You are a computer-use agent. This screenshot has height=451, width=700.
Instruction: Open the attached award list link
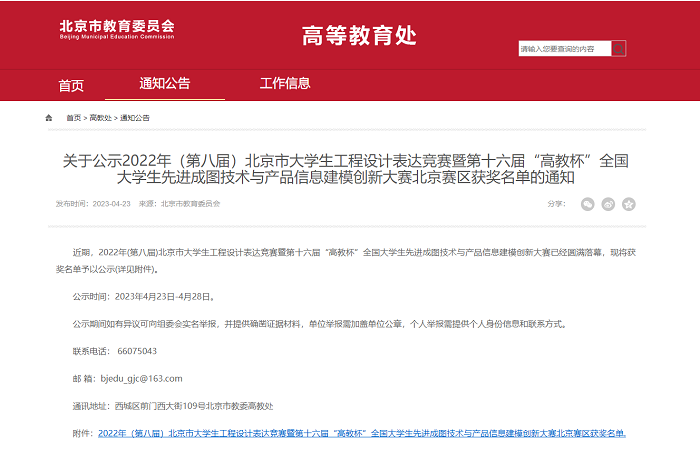coord(362,433)
